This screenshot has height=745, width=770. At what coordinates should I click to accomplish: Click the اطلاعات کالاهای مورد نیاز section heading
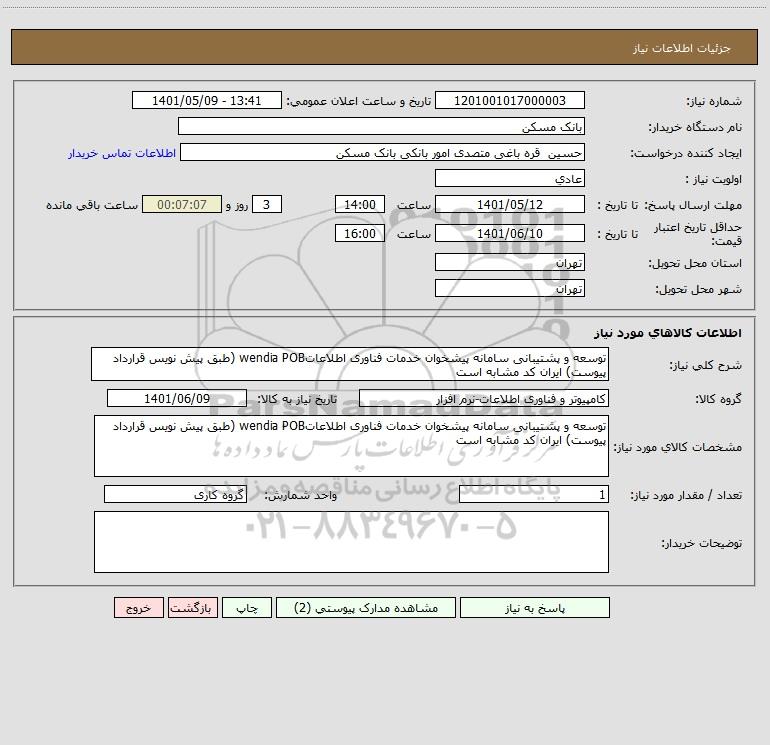(x=668, y=333)
